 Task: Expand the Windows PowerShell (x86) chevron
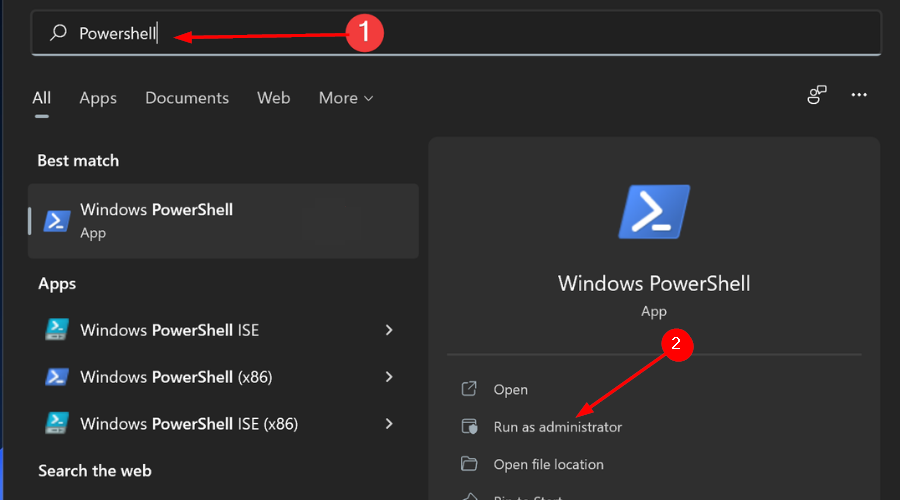pyautogui.click(x=389, y=377)
